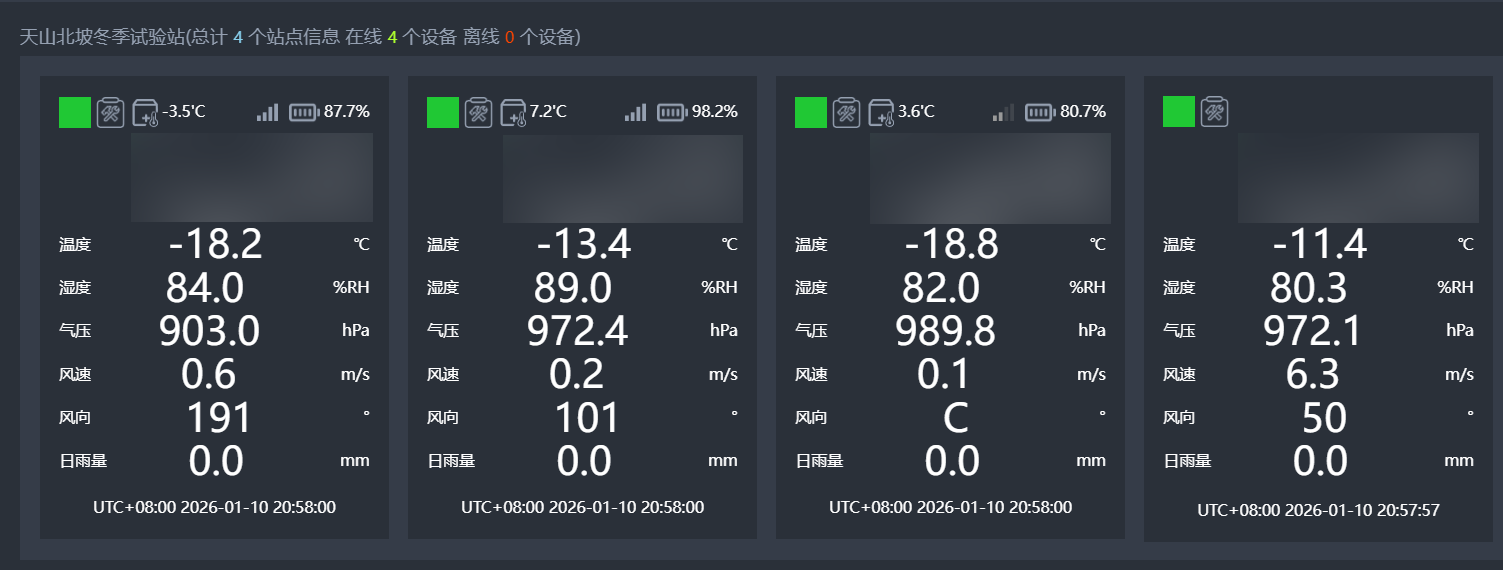The image size is (1503, 570).
Task: Click the battery icon showing 80.7%
Action: pos(1039,112)
